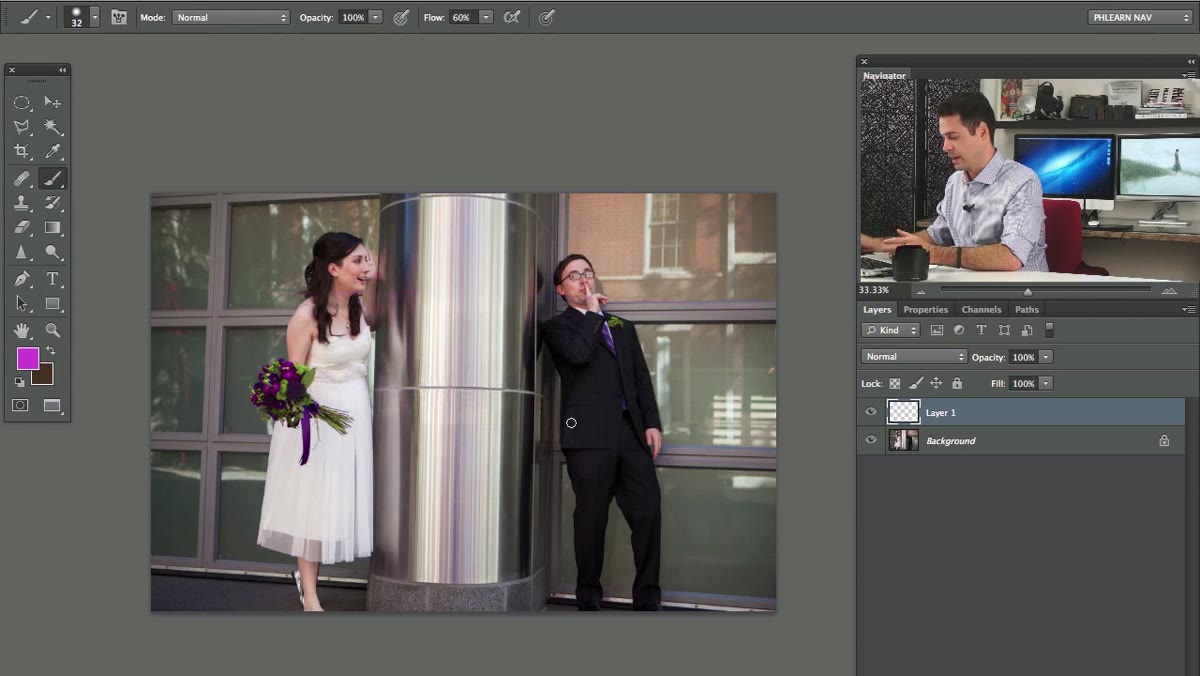This screenshot has height=676, width=1200.
Task: Open layer Opacity dropdown arrow
Action: [1046, 356]
